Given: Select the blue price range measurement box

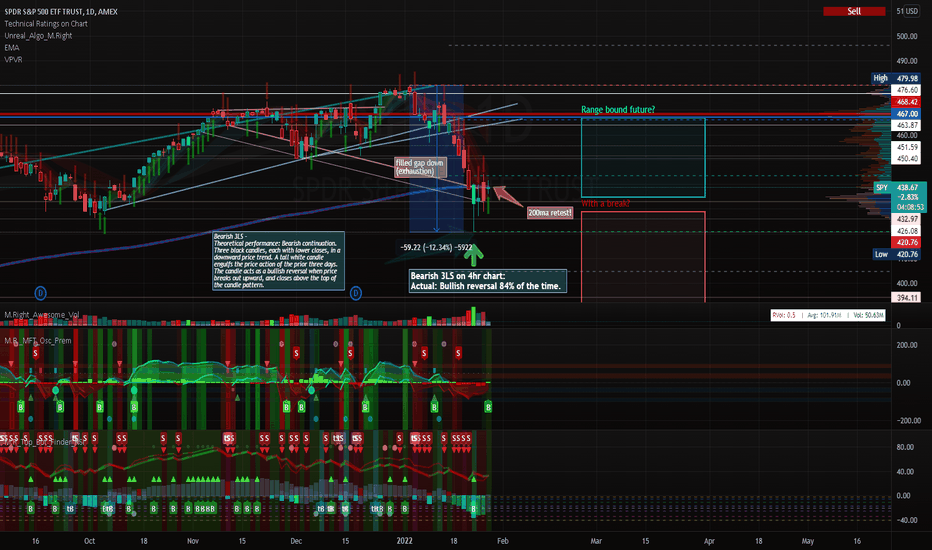Looking at the screenshot, I should [436, 158].
